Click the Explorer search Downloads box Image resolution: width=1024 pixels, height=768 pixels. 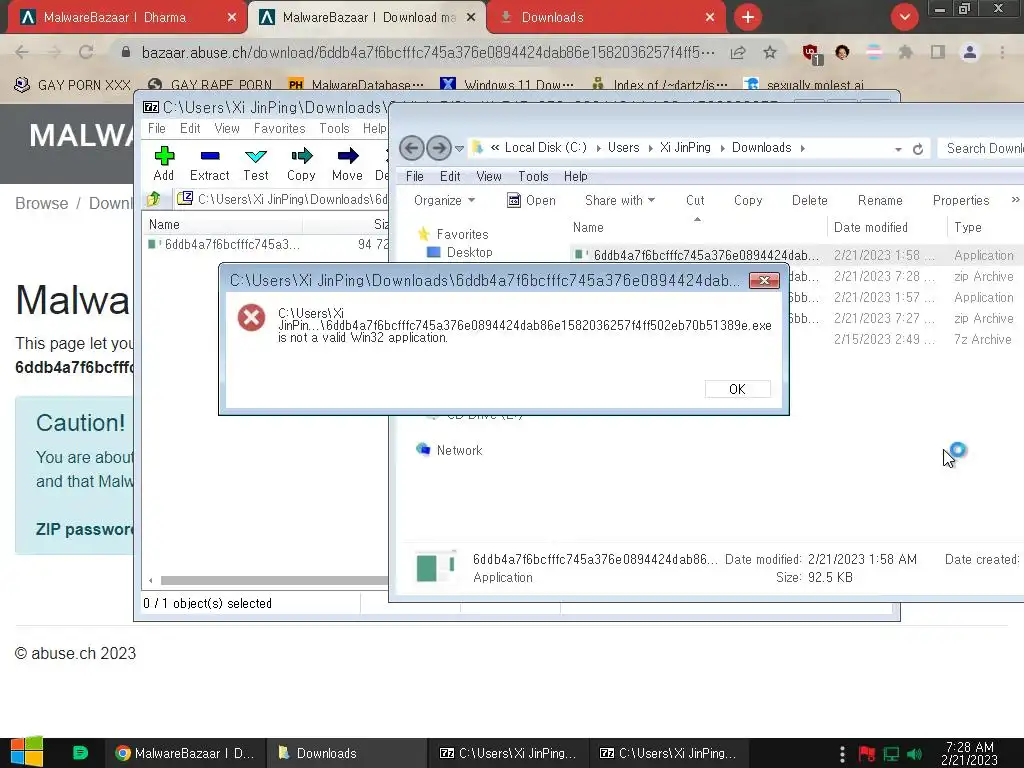[982, 148]
